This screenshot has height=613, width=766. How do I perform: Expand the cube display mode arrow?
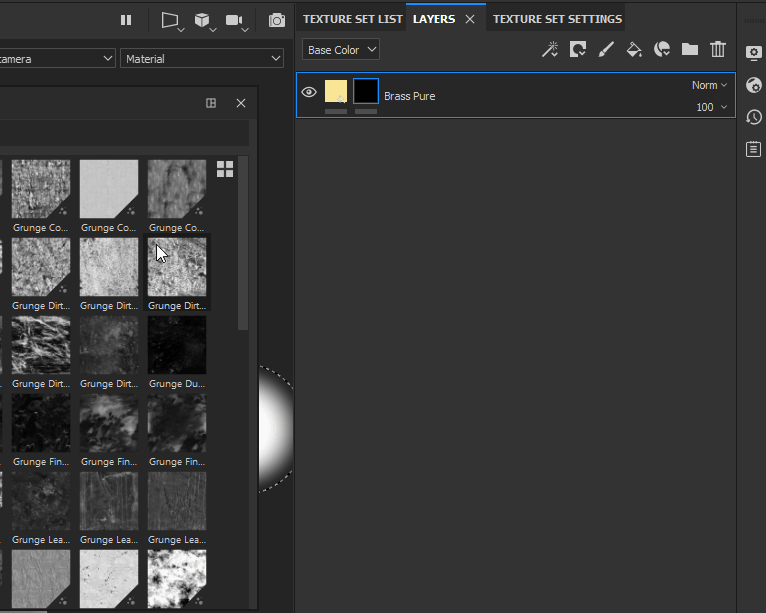(x=213, y=30)
